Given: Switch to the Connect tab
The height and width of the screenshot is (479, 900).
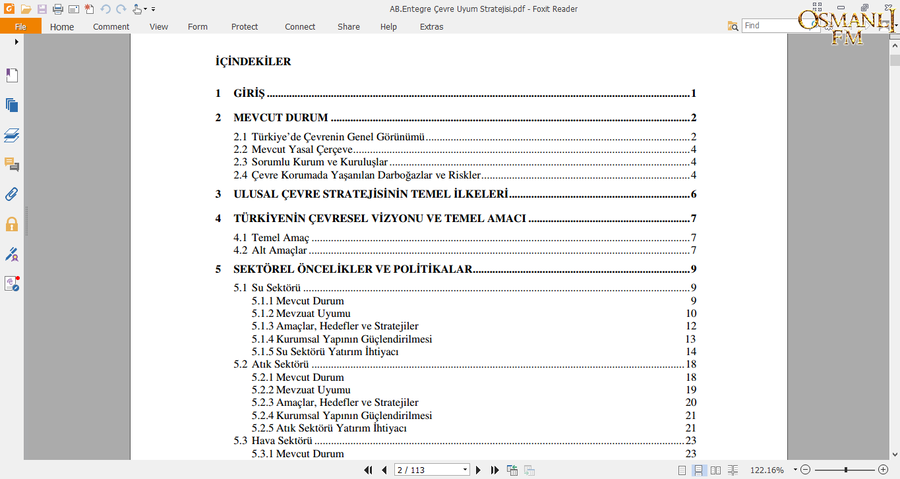Looking at the screenshot, I should pyautogui.click(x=300, y=26).
